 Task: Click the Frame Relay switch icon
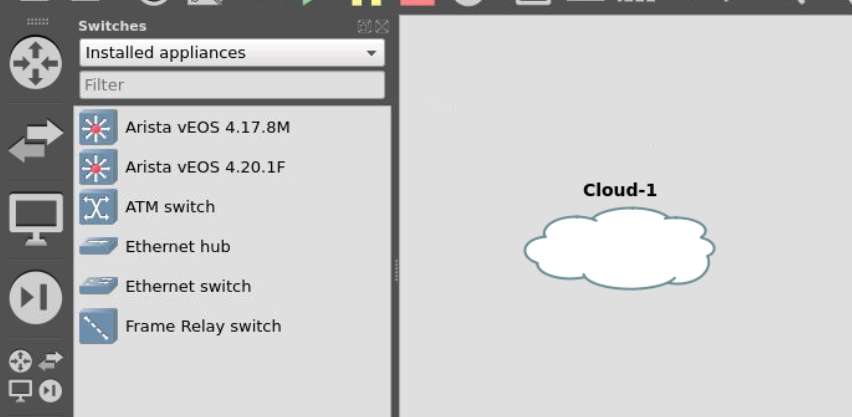pos(98,326)
